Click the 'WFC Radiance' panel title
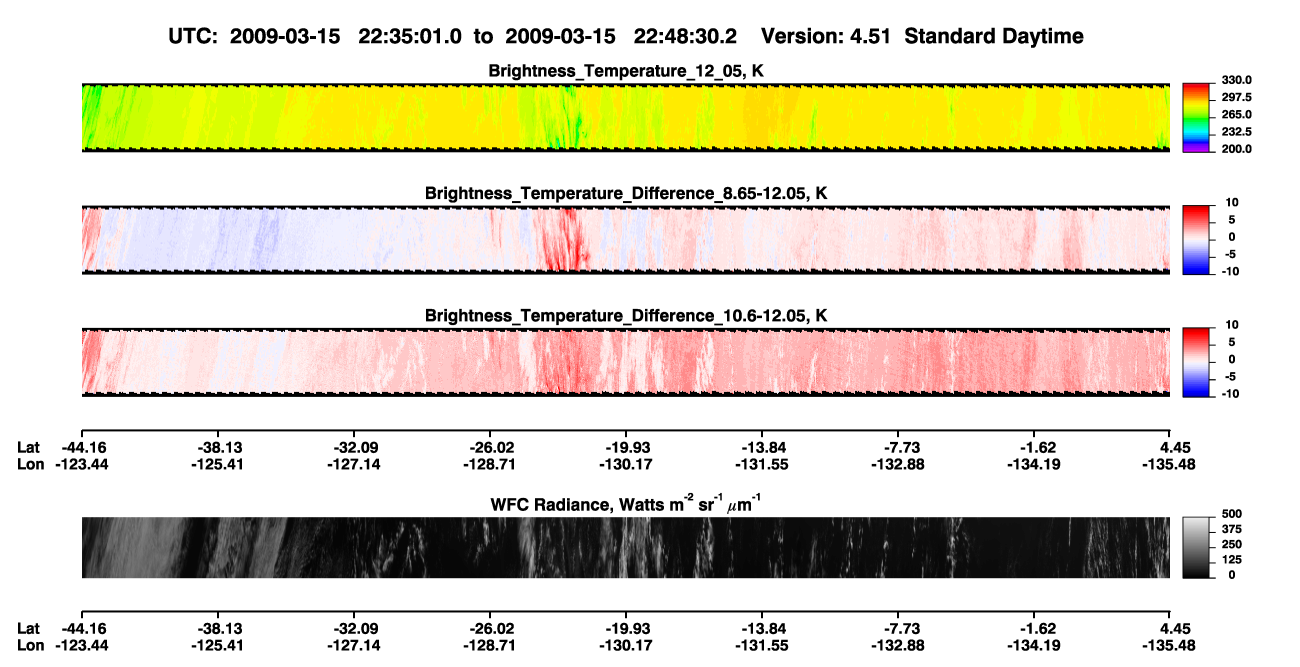Screen dimensions: 1300x667 click(x=626, y=503)
